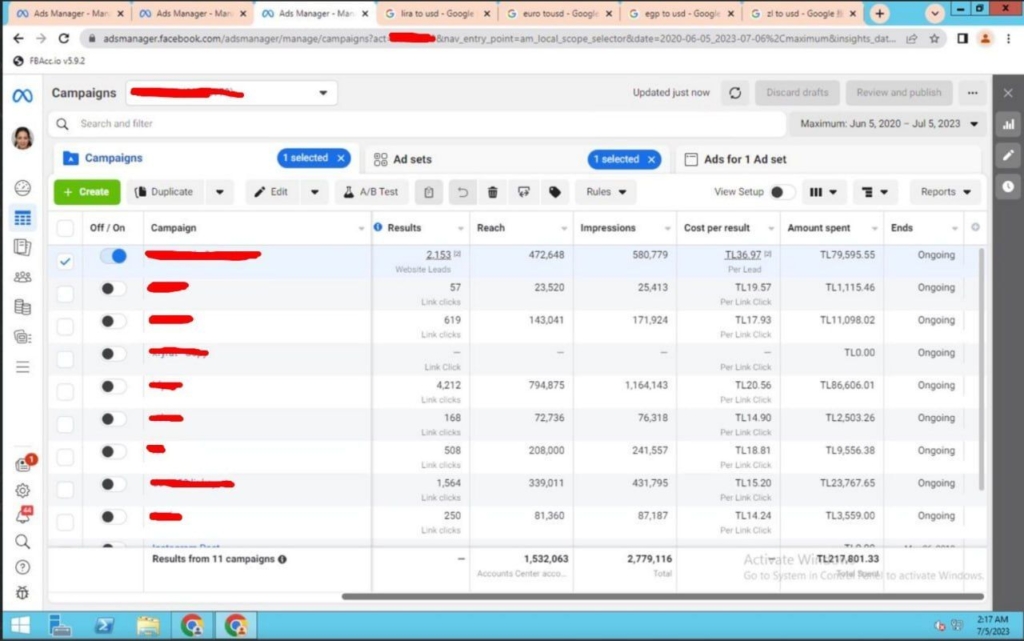Screen dimensions: 1024x641
Task: Open the pencil edit icon in right panel
Action: (1008, 156)
